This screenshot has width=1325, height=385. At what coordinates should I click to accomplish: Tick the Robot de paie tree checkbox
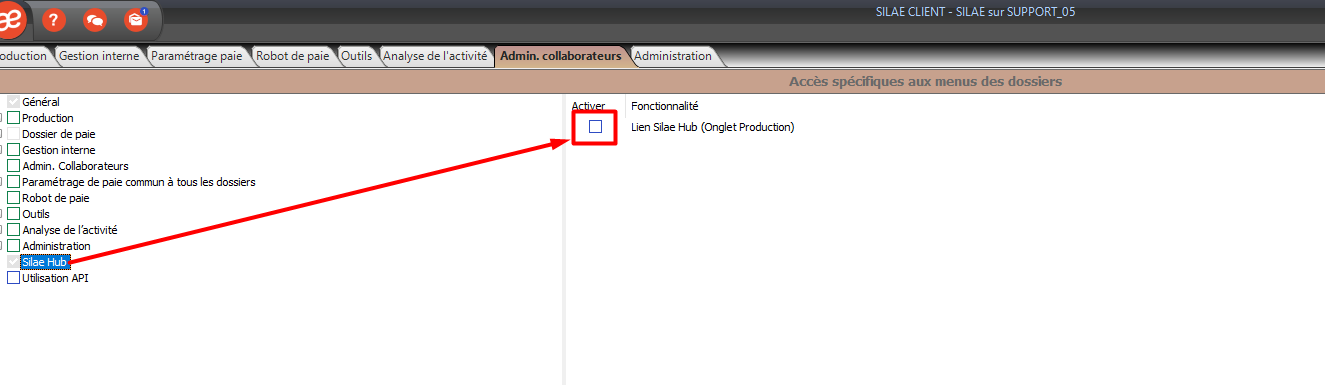[13, 198]
